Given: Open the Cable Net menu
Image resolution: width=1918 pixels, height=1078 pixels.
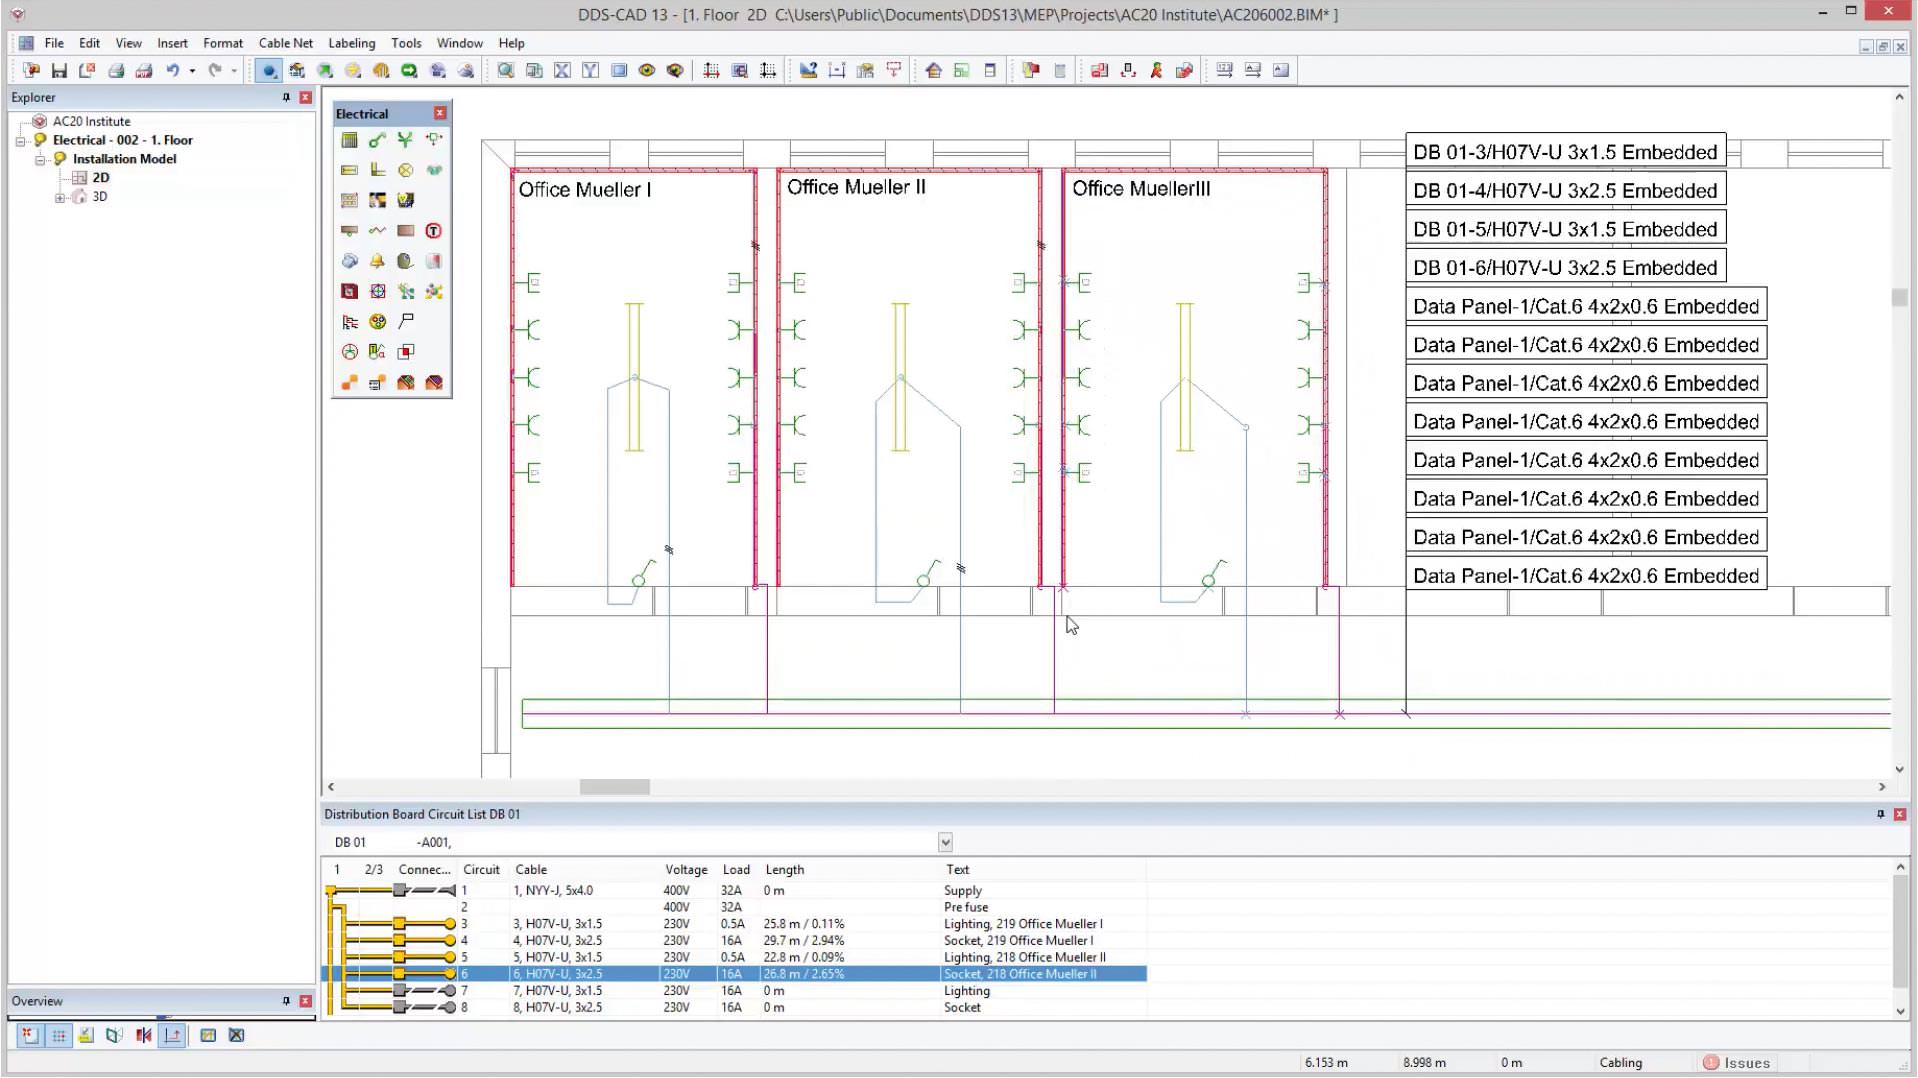Looking at the screenshot, I should tap(285, 43).
